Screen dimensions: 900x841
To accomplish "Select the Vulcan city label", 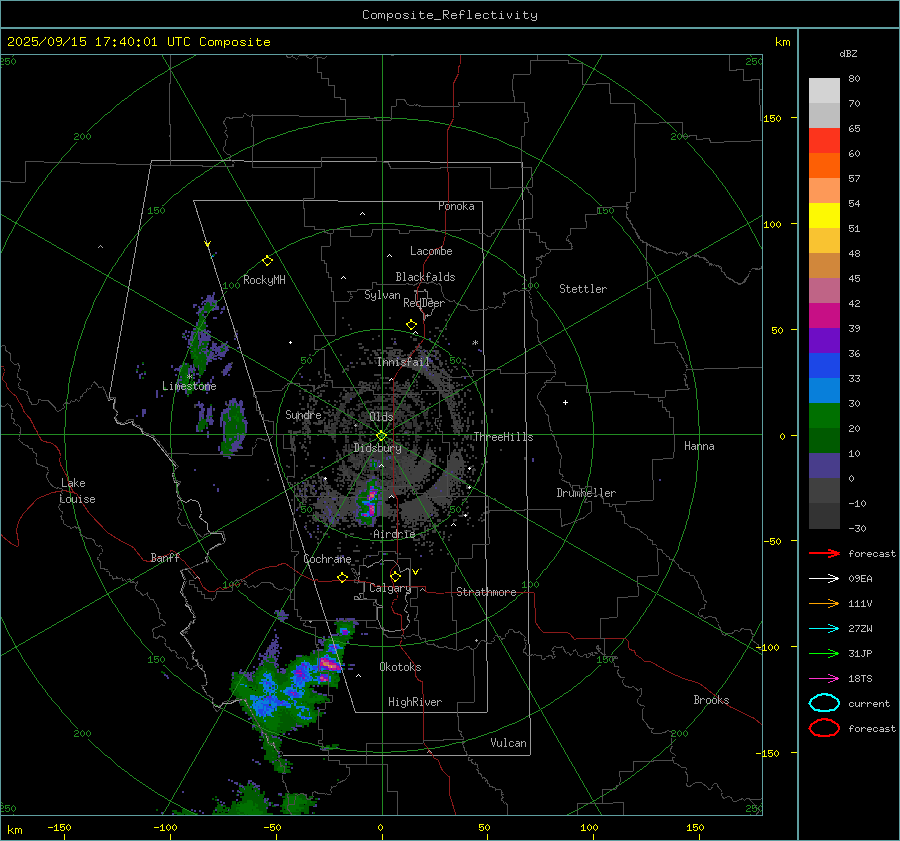I will pos(508,743).
